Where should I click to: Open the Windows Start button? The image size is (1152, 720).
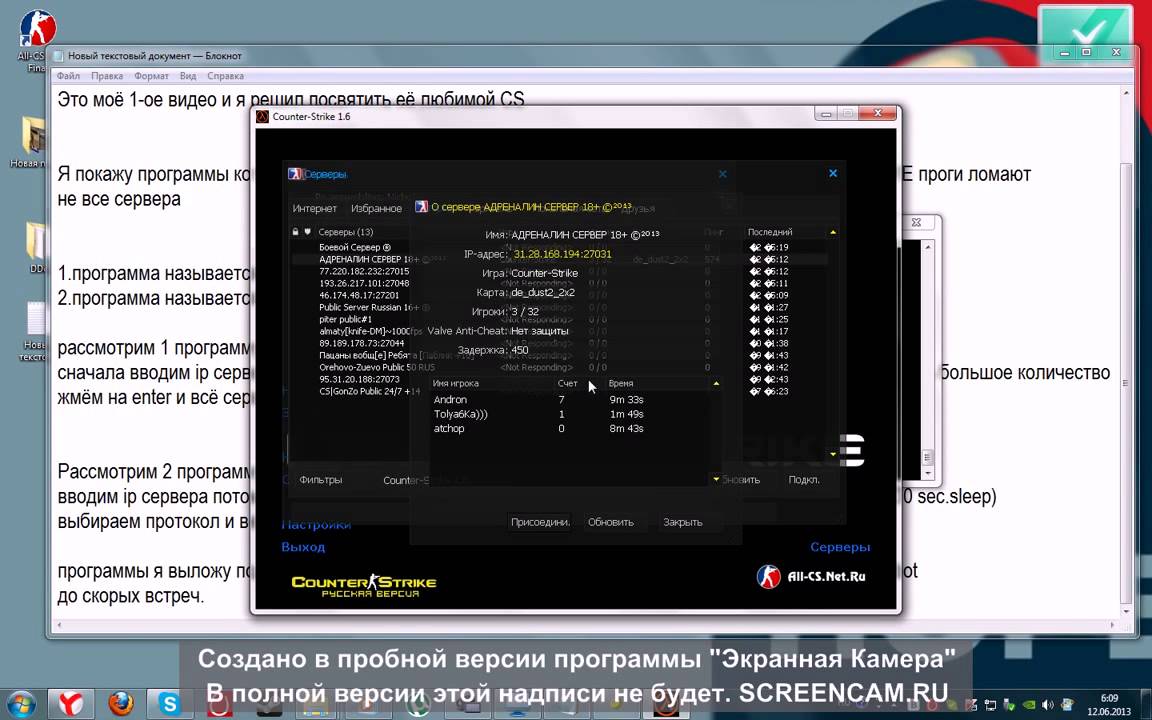(x=20, y=704)
